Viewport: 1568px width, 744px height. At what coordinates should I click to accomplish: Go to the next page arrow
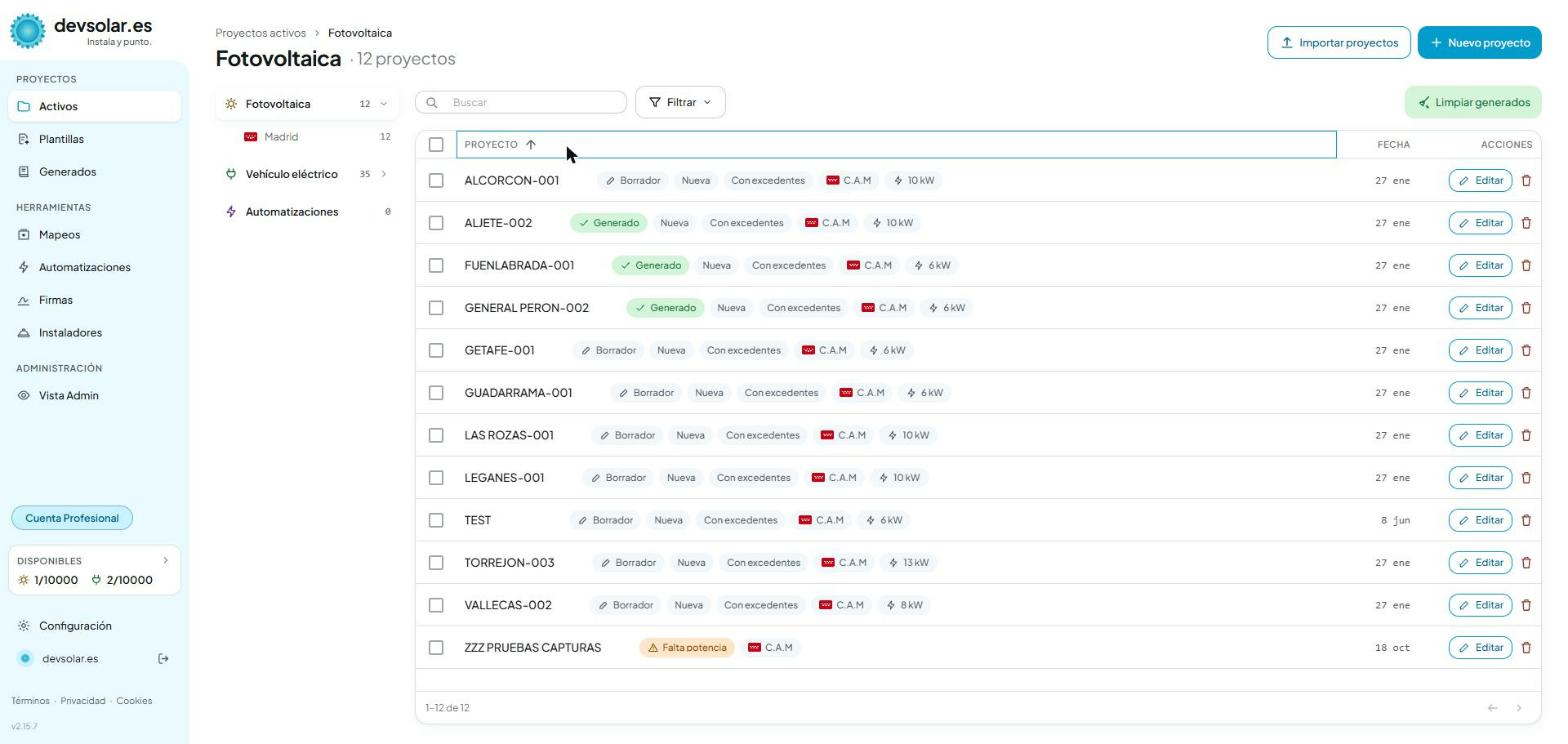click(x=1519, y=708)
